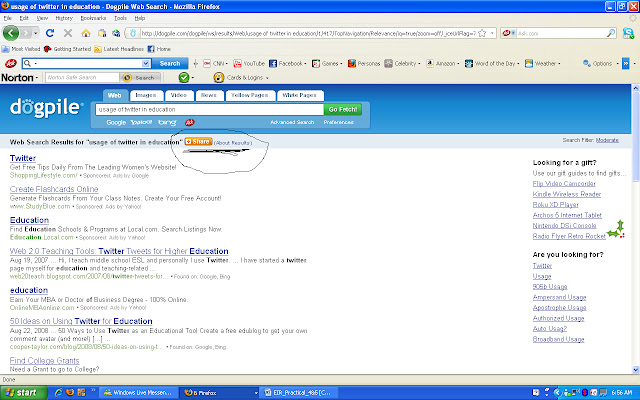Screen dimensions: 640x400
Task: Open '50 Ideas on Using Twitter' result
Action: tap(81, 321)
